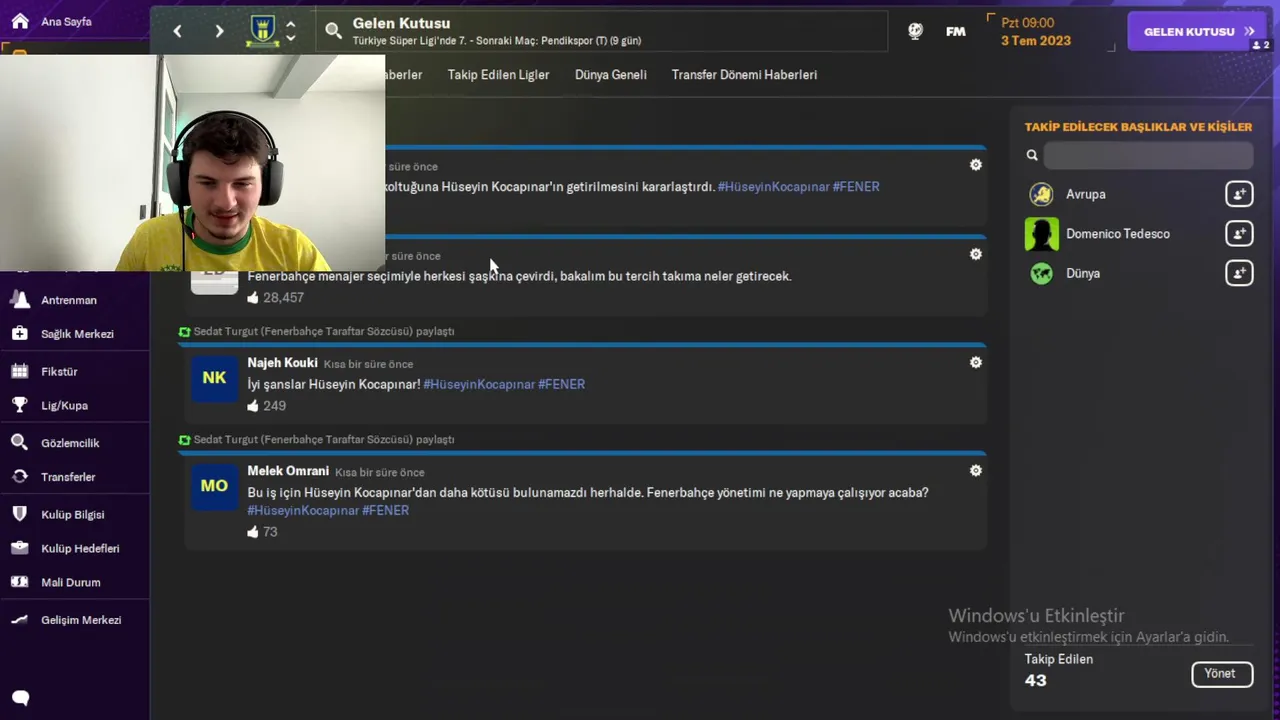Click the club crest badge
Image resolution: width=1280 pixels, height=720 pixels.
[x=263, y=31]
